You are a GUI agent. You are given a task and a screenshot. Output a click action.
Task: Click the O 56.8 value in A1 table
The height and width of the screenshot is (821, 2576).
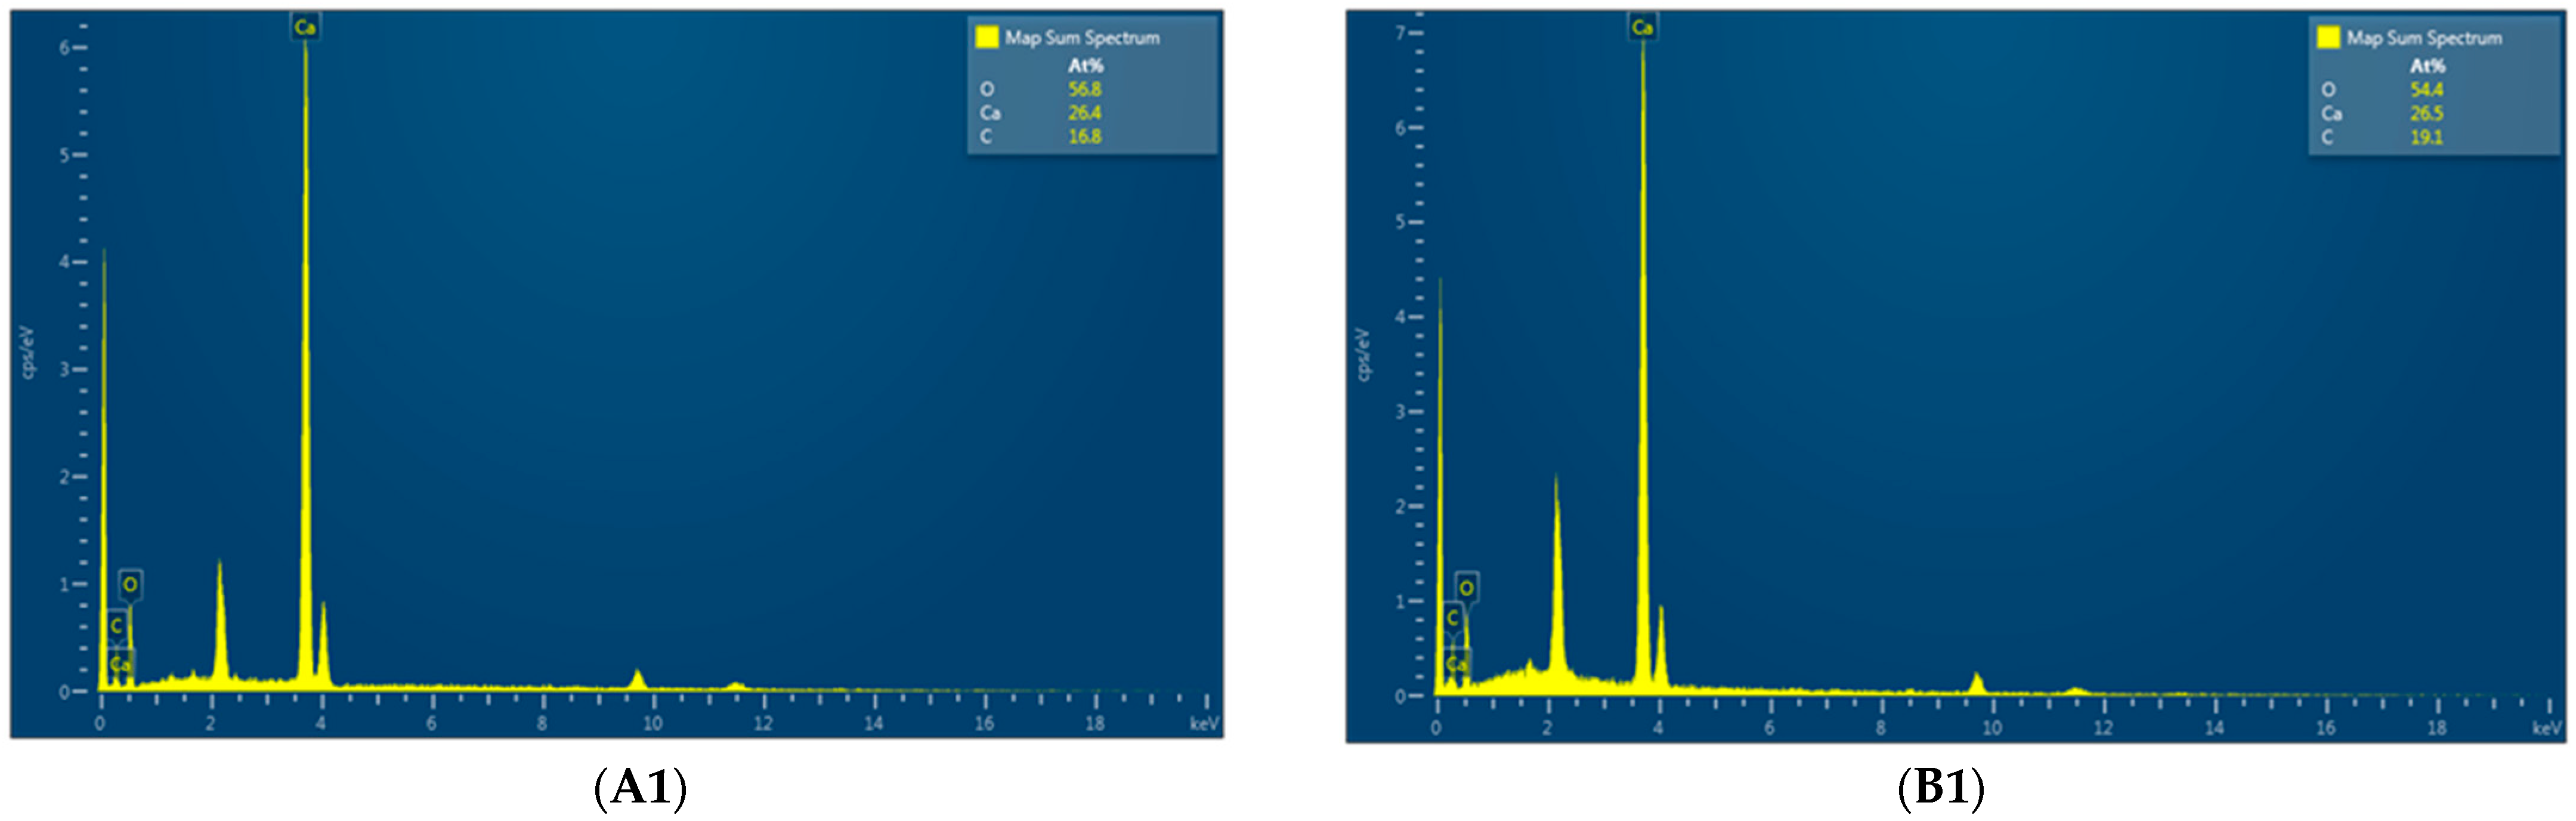(1084, 89)
